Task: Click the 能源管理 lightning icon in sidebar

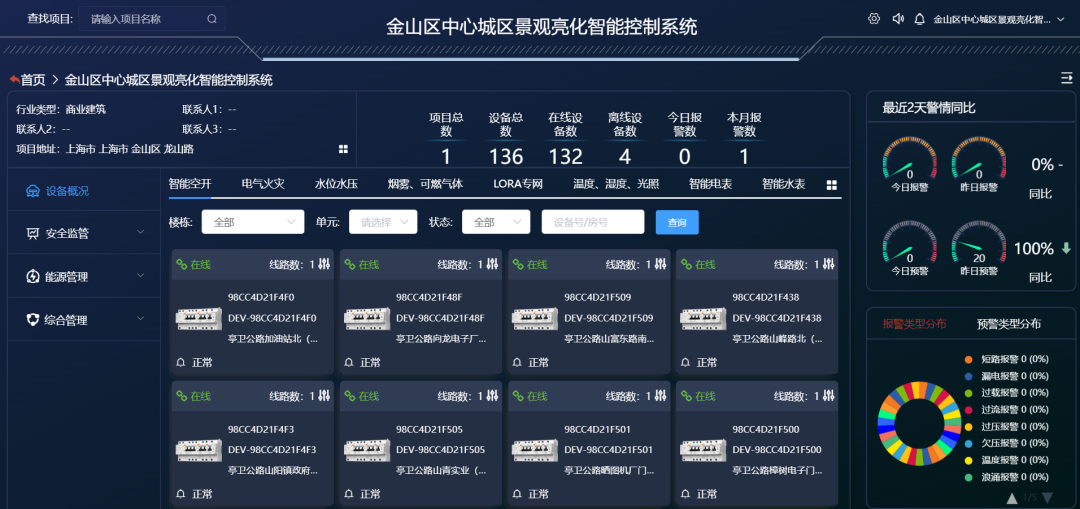Action: pos(32,276)
